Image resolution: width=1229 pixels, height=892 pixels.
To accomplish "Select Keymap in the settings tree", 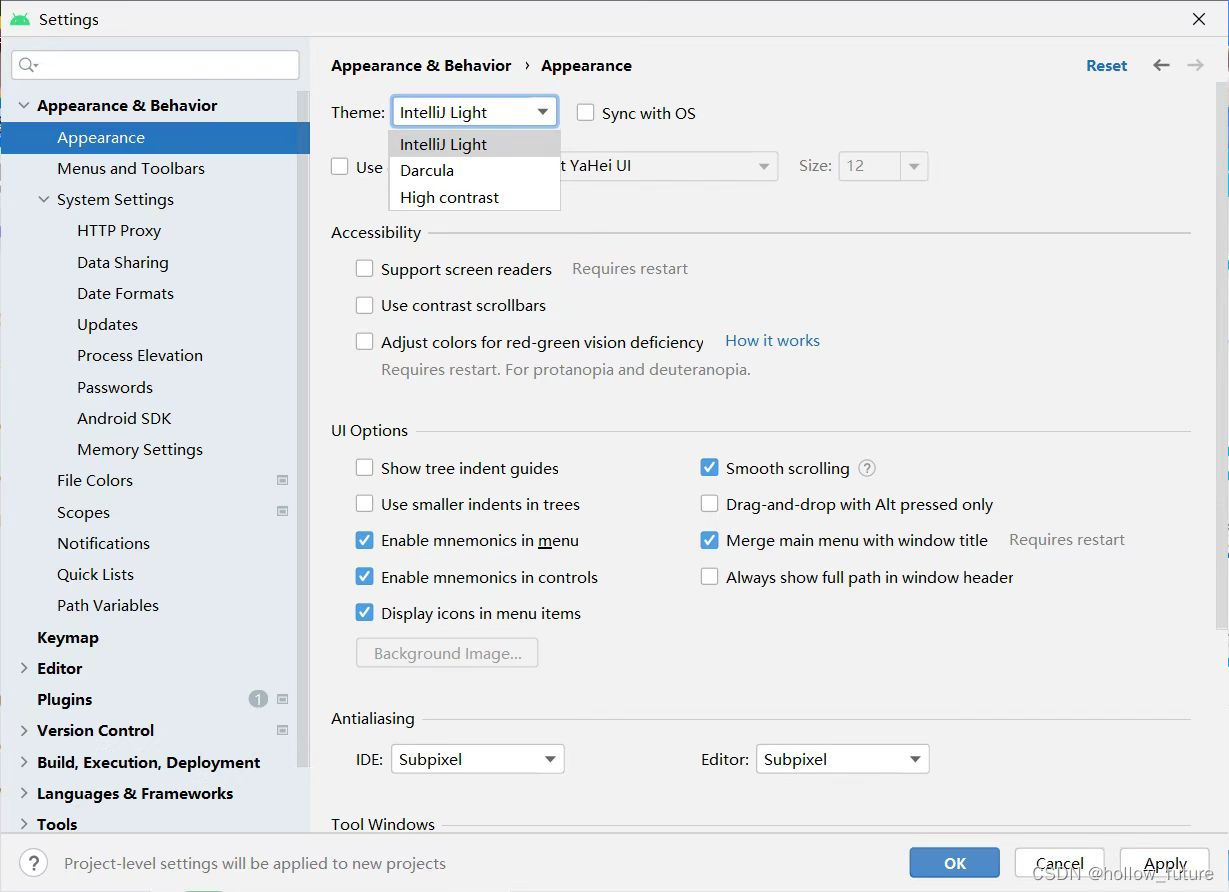I will coord(68,637).
